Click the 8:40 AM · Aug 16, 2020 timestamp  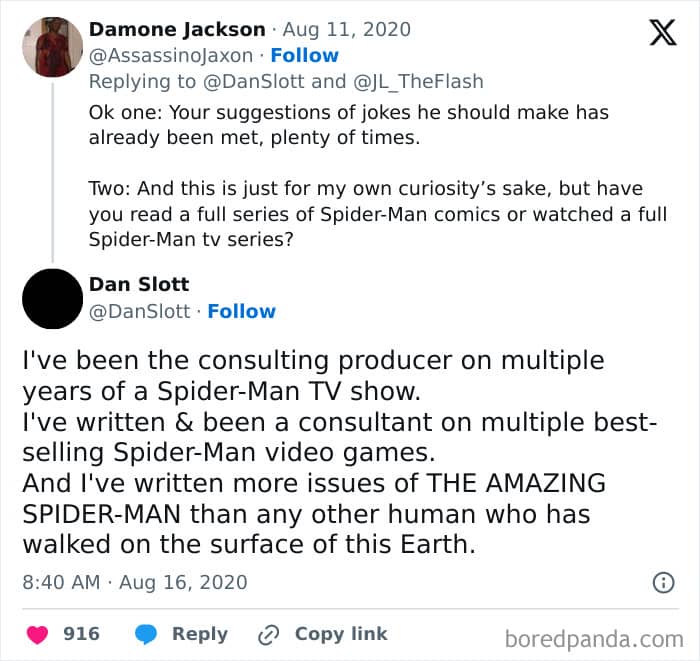pyautogui.click(x=133, y=582)
